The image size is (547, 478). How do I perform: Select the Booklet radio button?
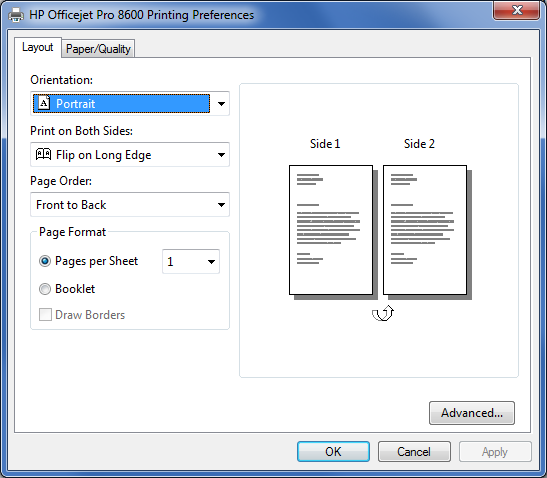coord(45,289)
